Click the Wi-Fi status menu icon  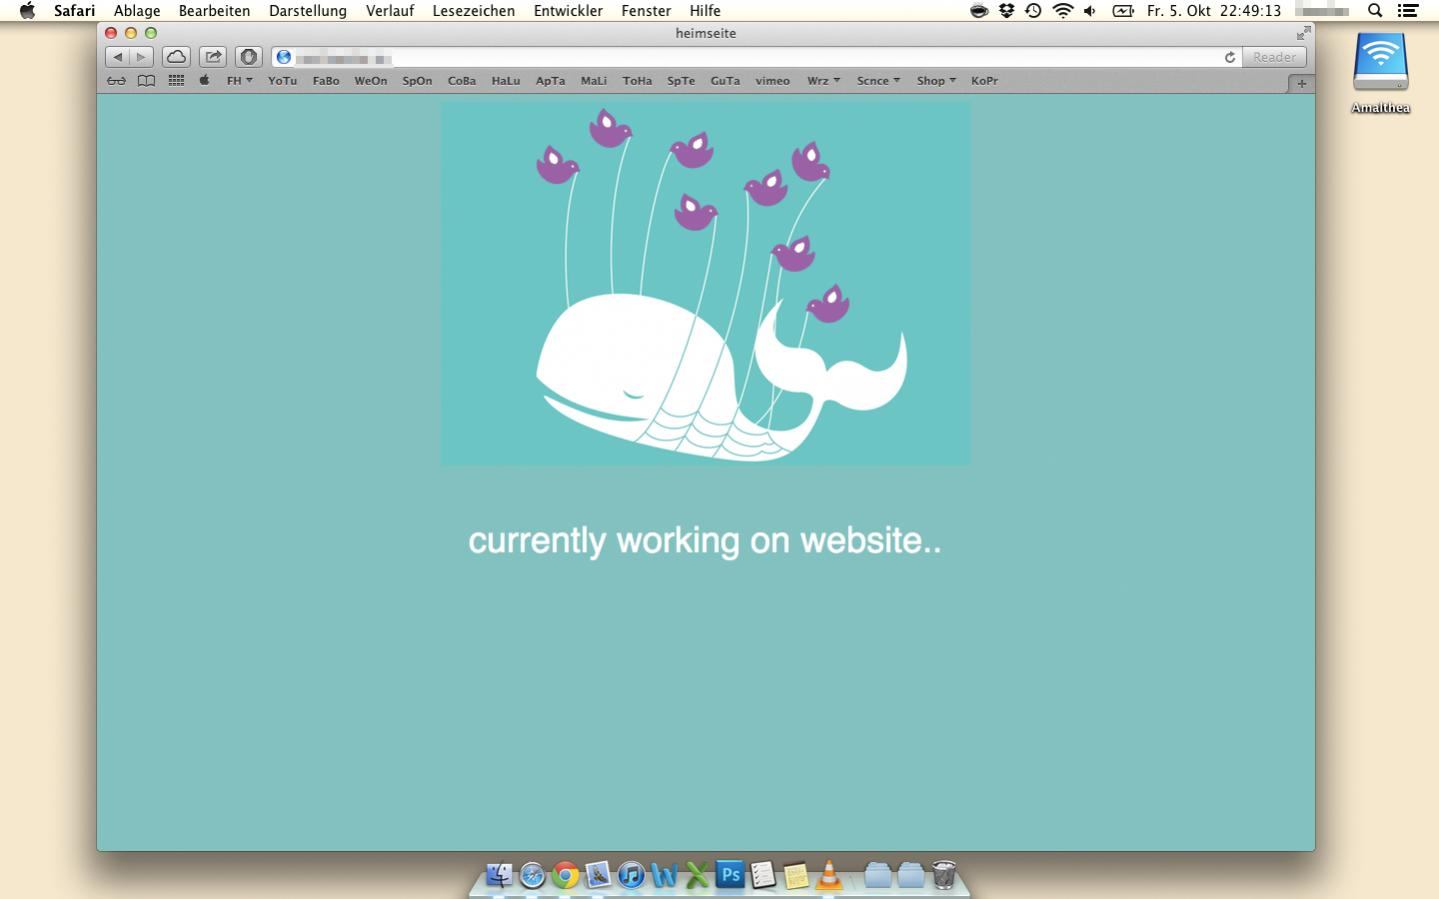coord(1062,11)
